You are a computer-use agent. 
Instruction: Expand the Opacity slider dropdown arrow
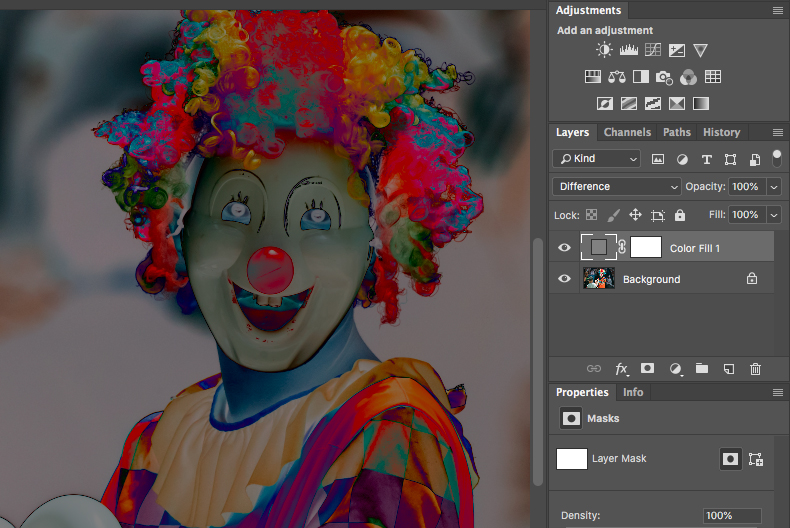click(774, 187)
